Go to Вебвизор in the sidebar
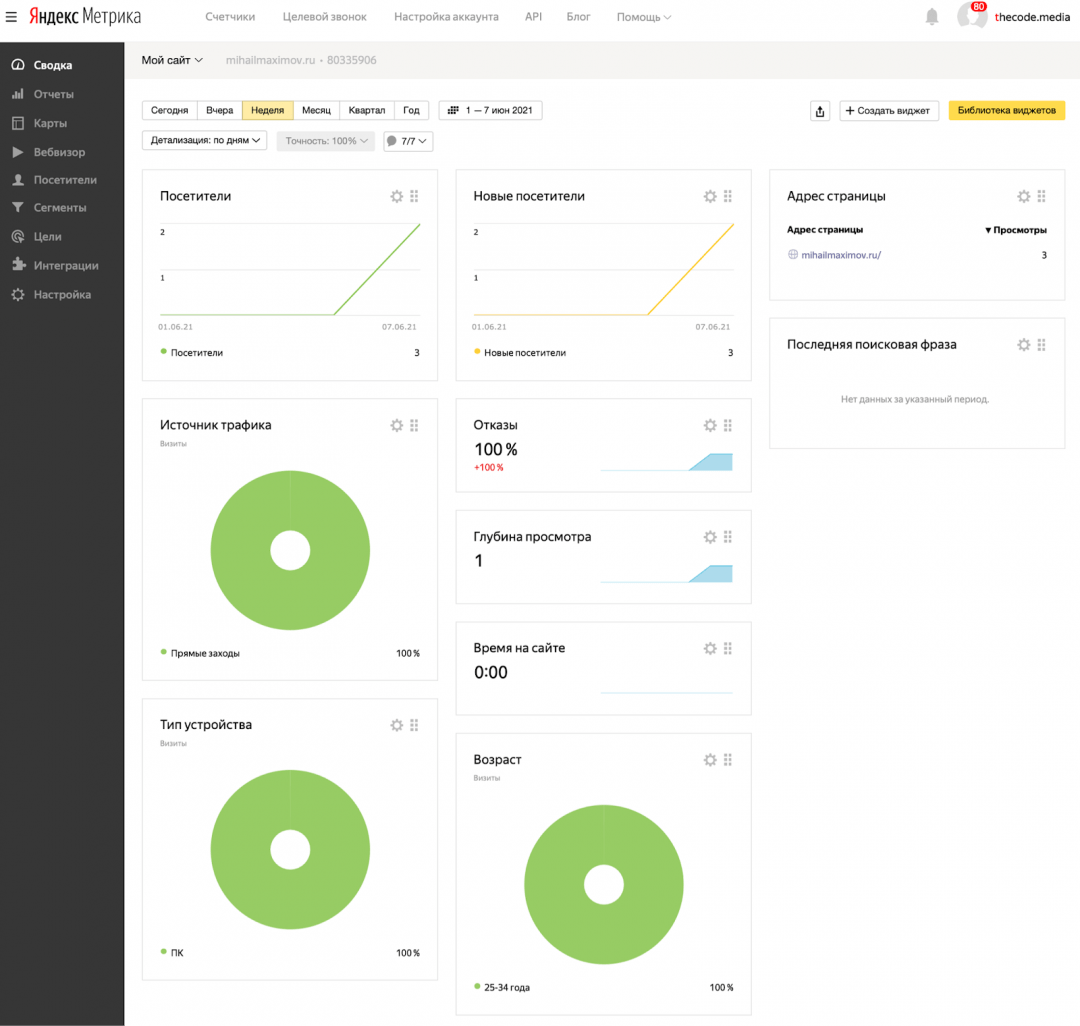The height and width of the screenshot is (1026, 1080). click(59, 152)
